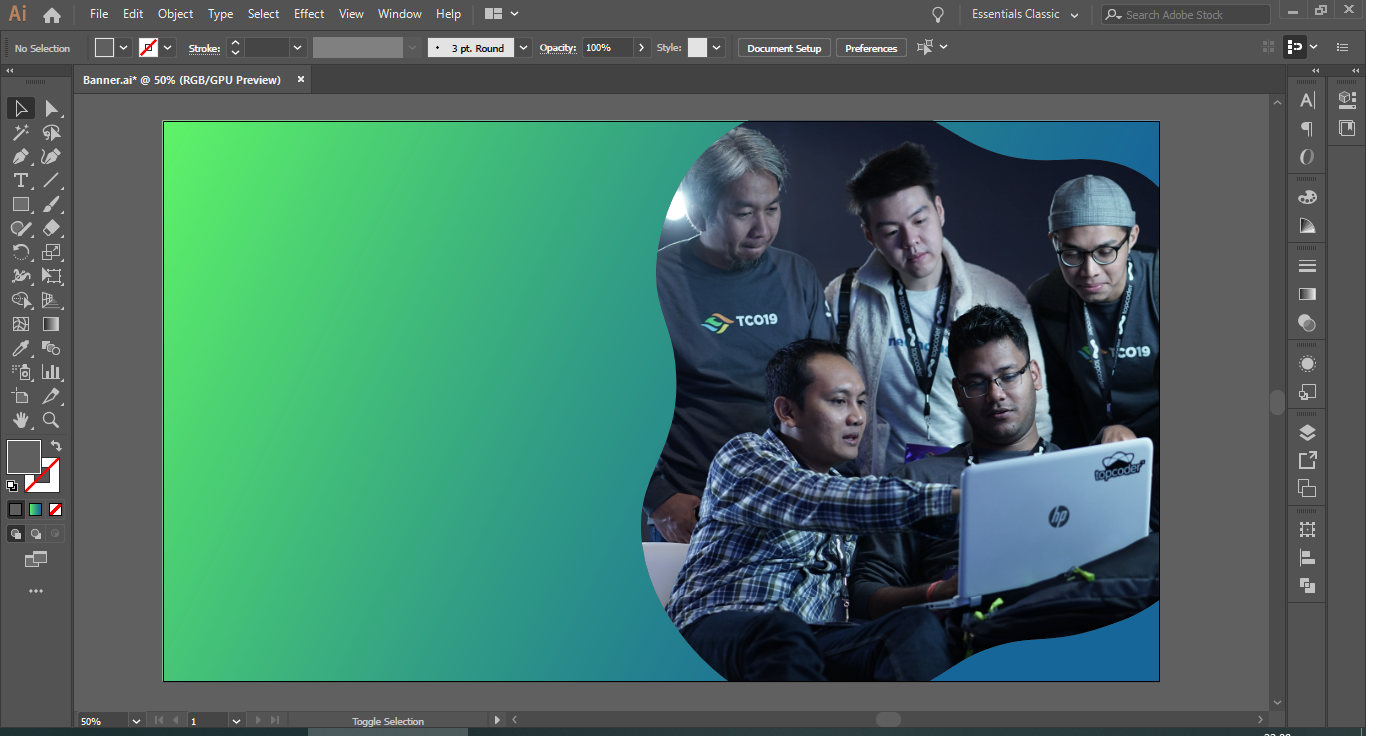Viewport: 1374px width, 736px height.
Task: Select the Direct Selection tool
Action: point(52,108)
